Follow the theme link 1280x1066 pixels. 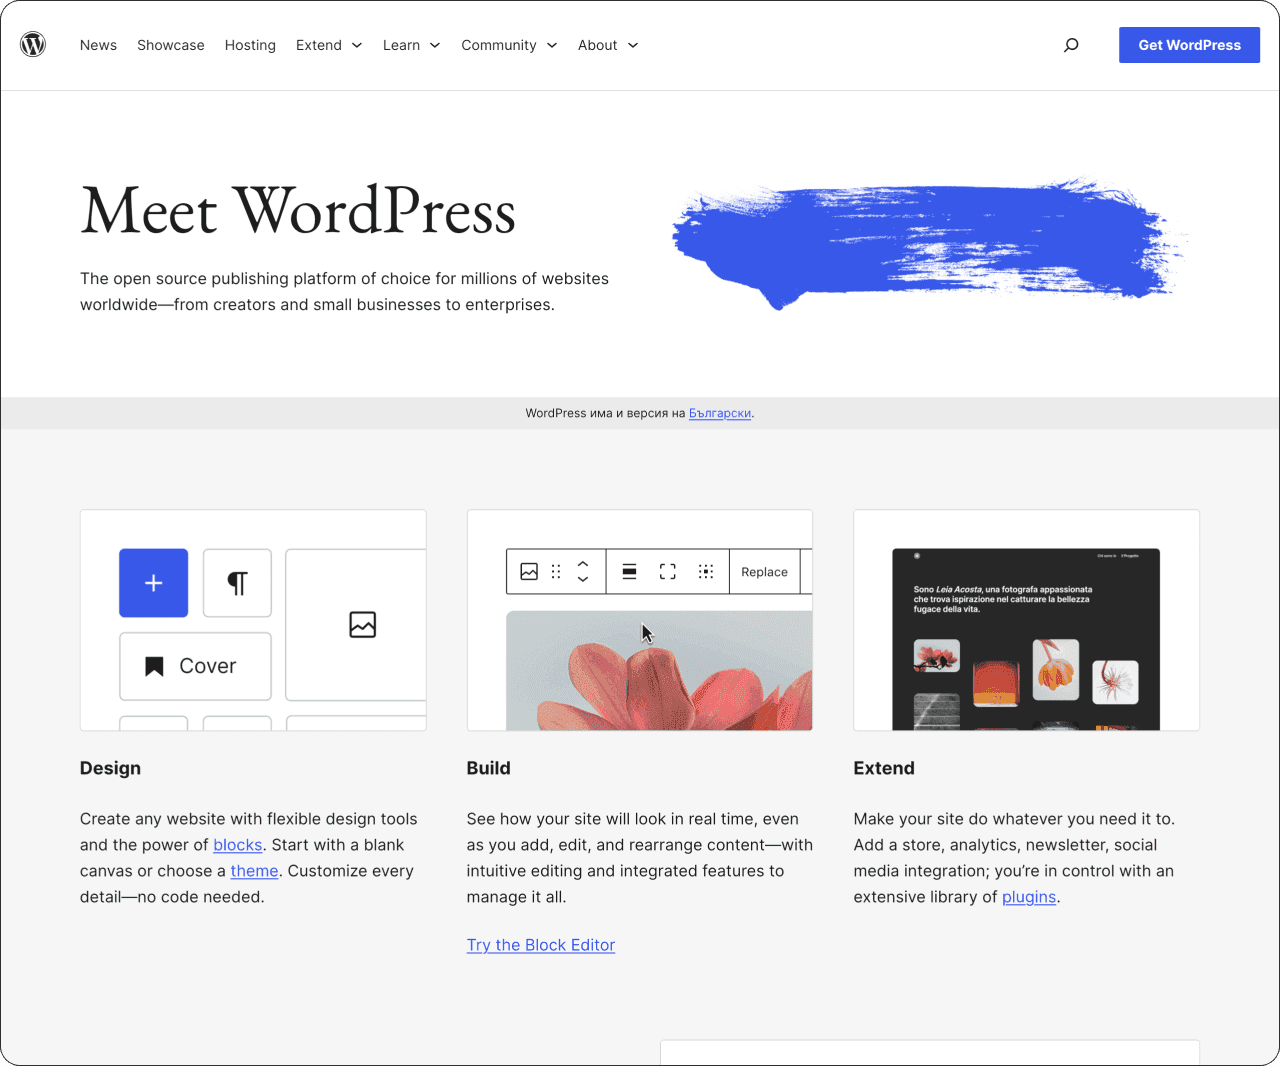(254, 871)
